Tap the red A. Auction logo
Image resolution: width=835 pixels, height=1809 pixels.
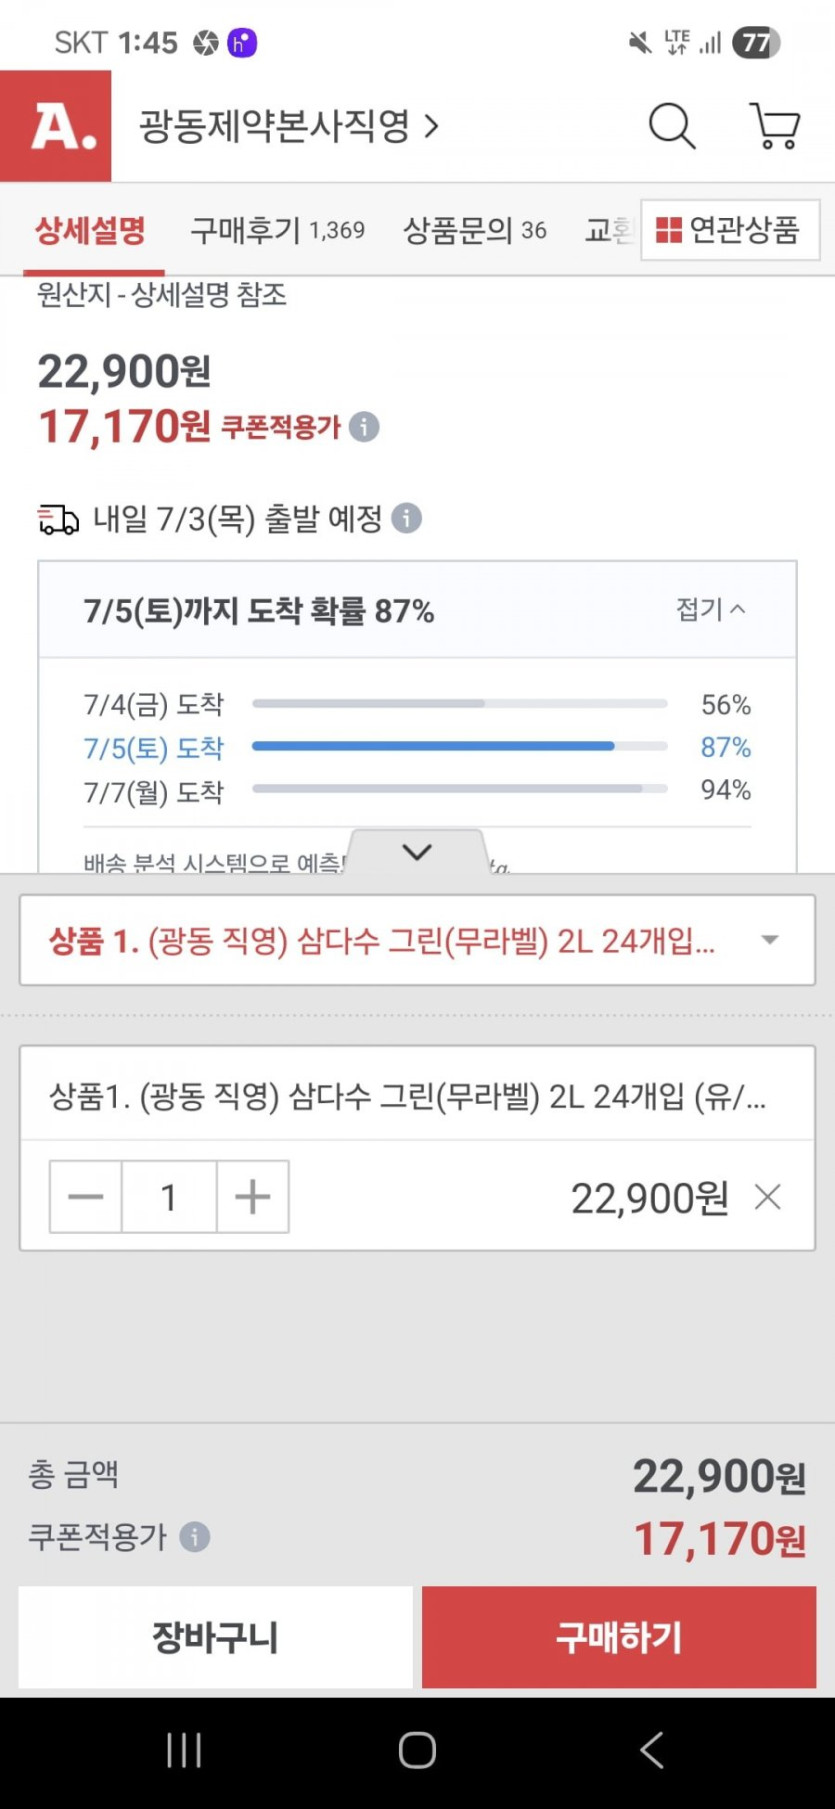click(56, 127)
